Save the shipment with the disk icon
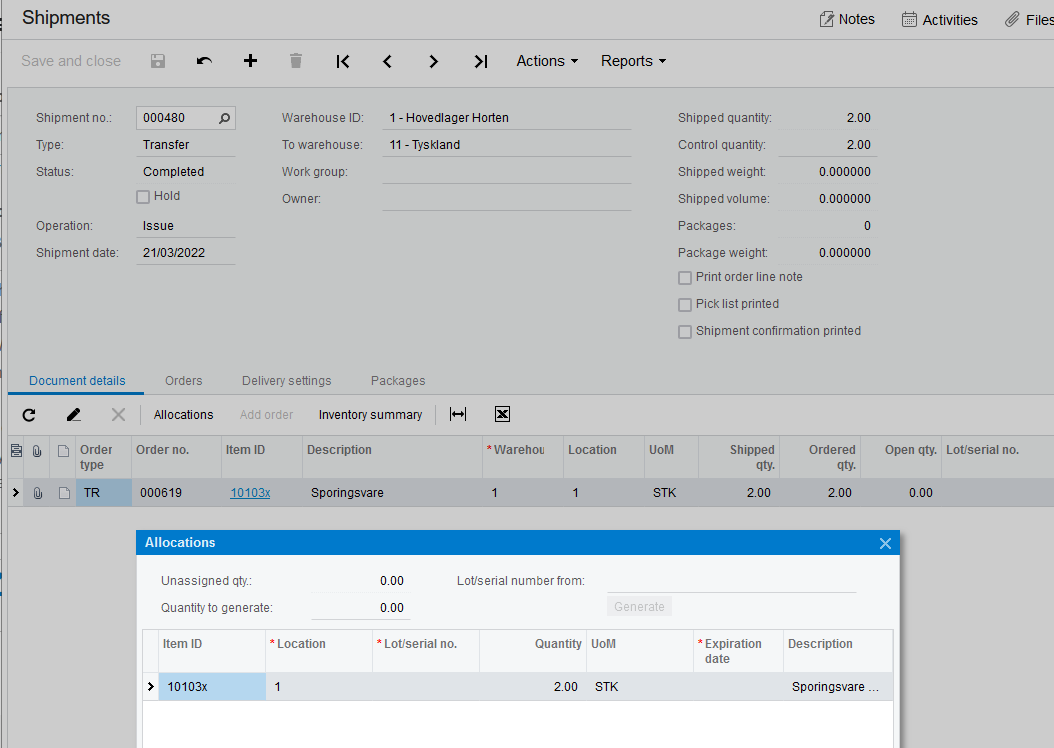The width and height of the screenshot is (1054, 748). tap(157, 61)
